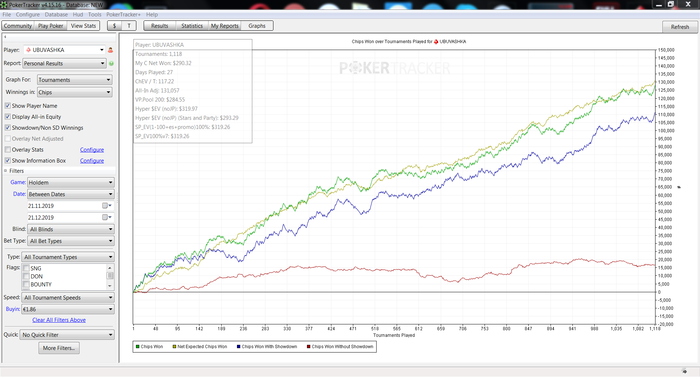Switch to the My Reports tab
The image size is (700, 377).
(x=225, y=26)
